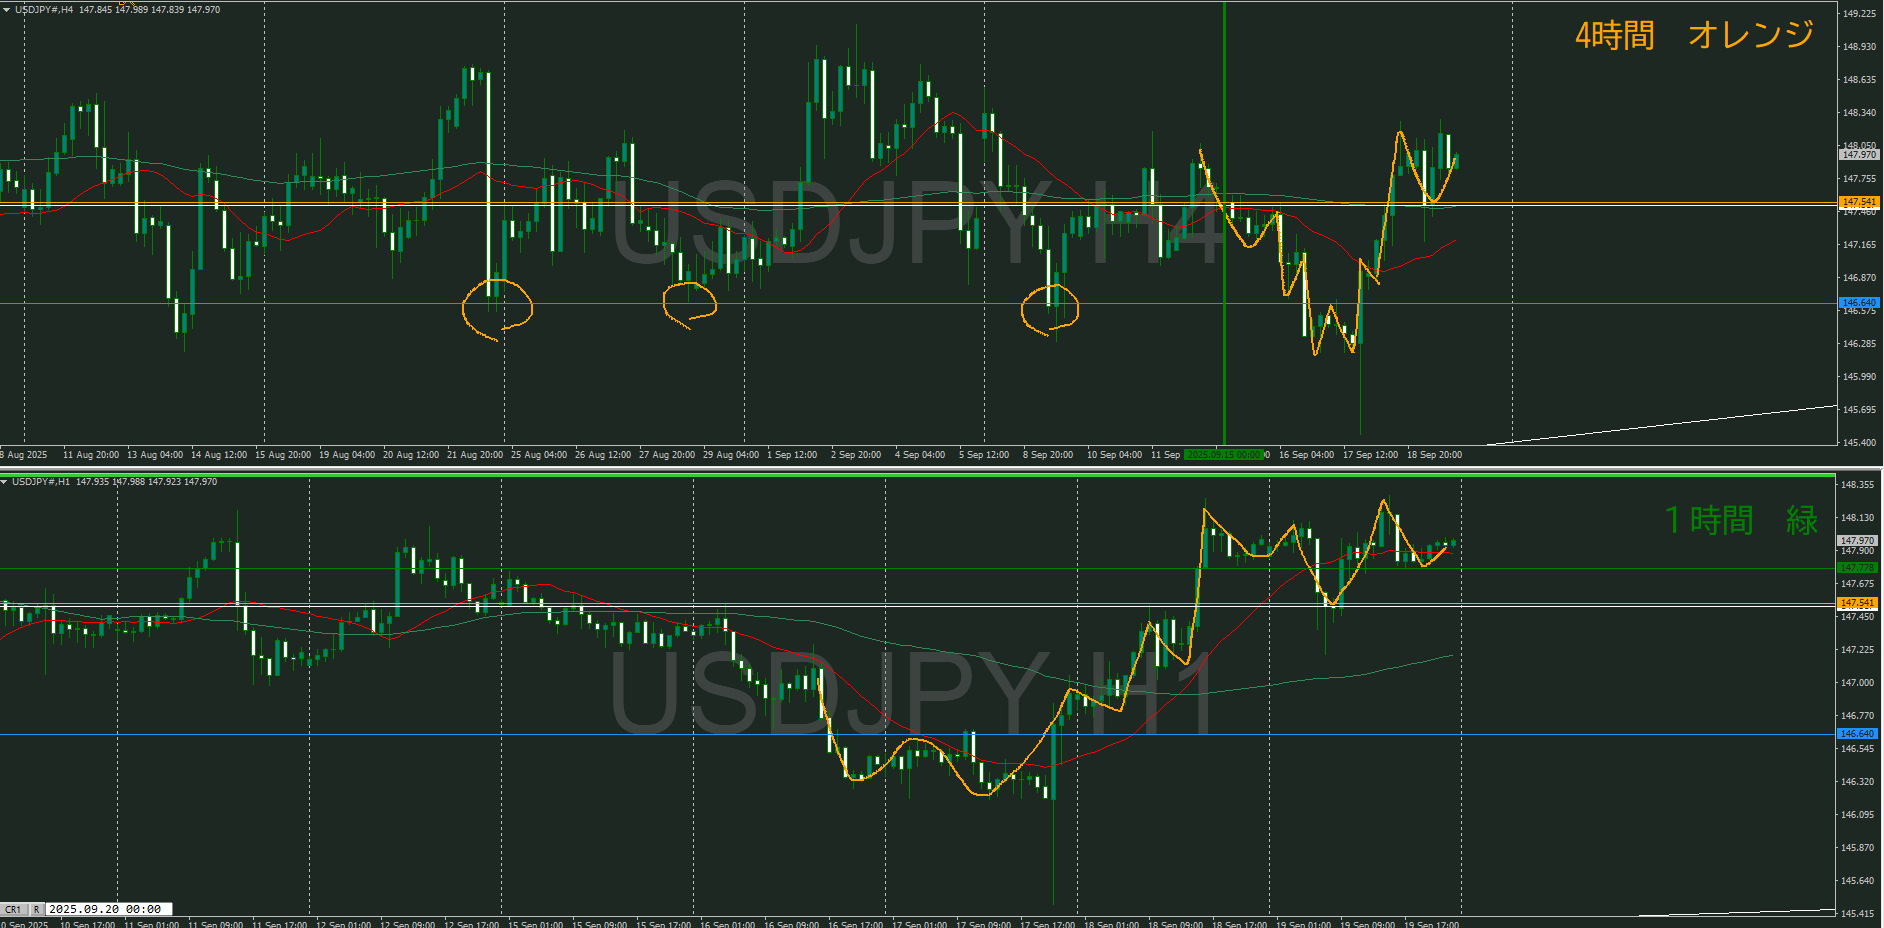Expand the USDJPY#,H1 chart title arrow

[5, 482]
